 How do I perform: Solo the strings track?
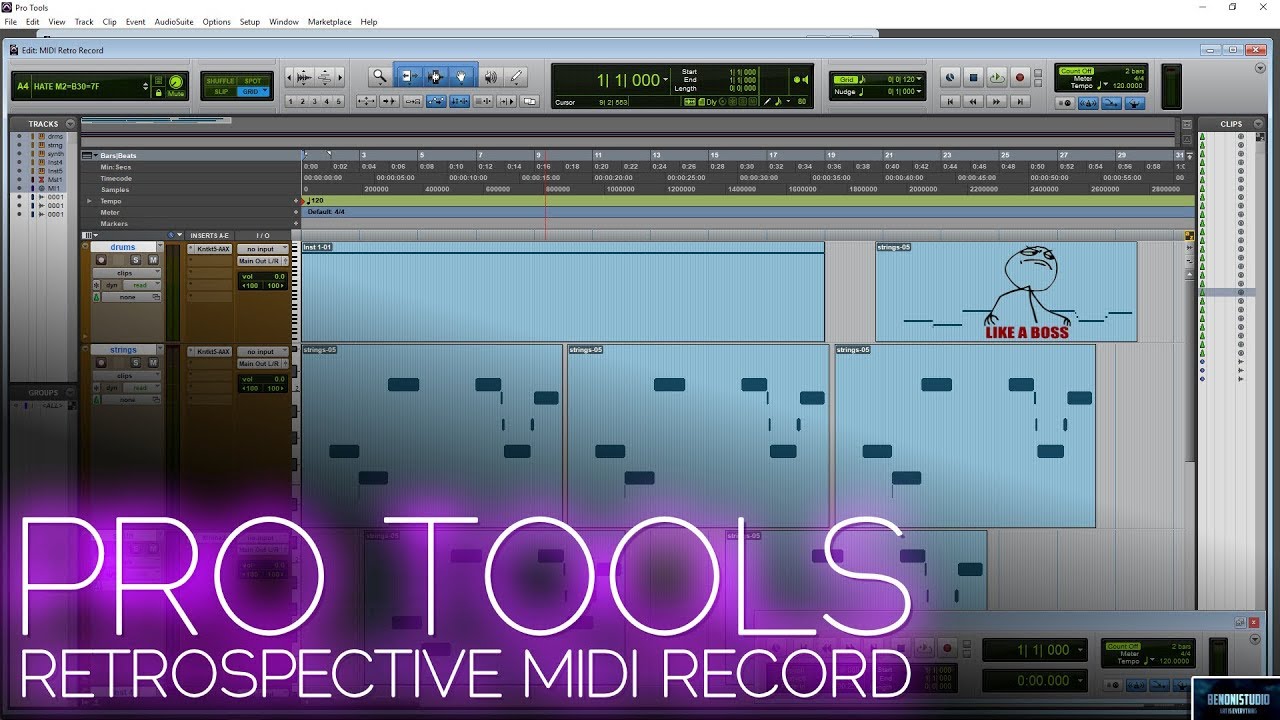pyautogui.click(x=136, y=363)
